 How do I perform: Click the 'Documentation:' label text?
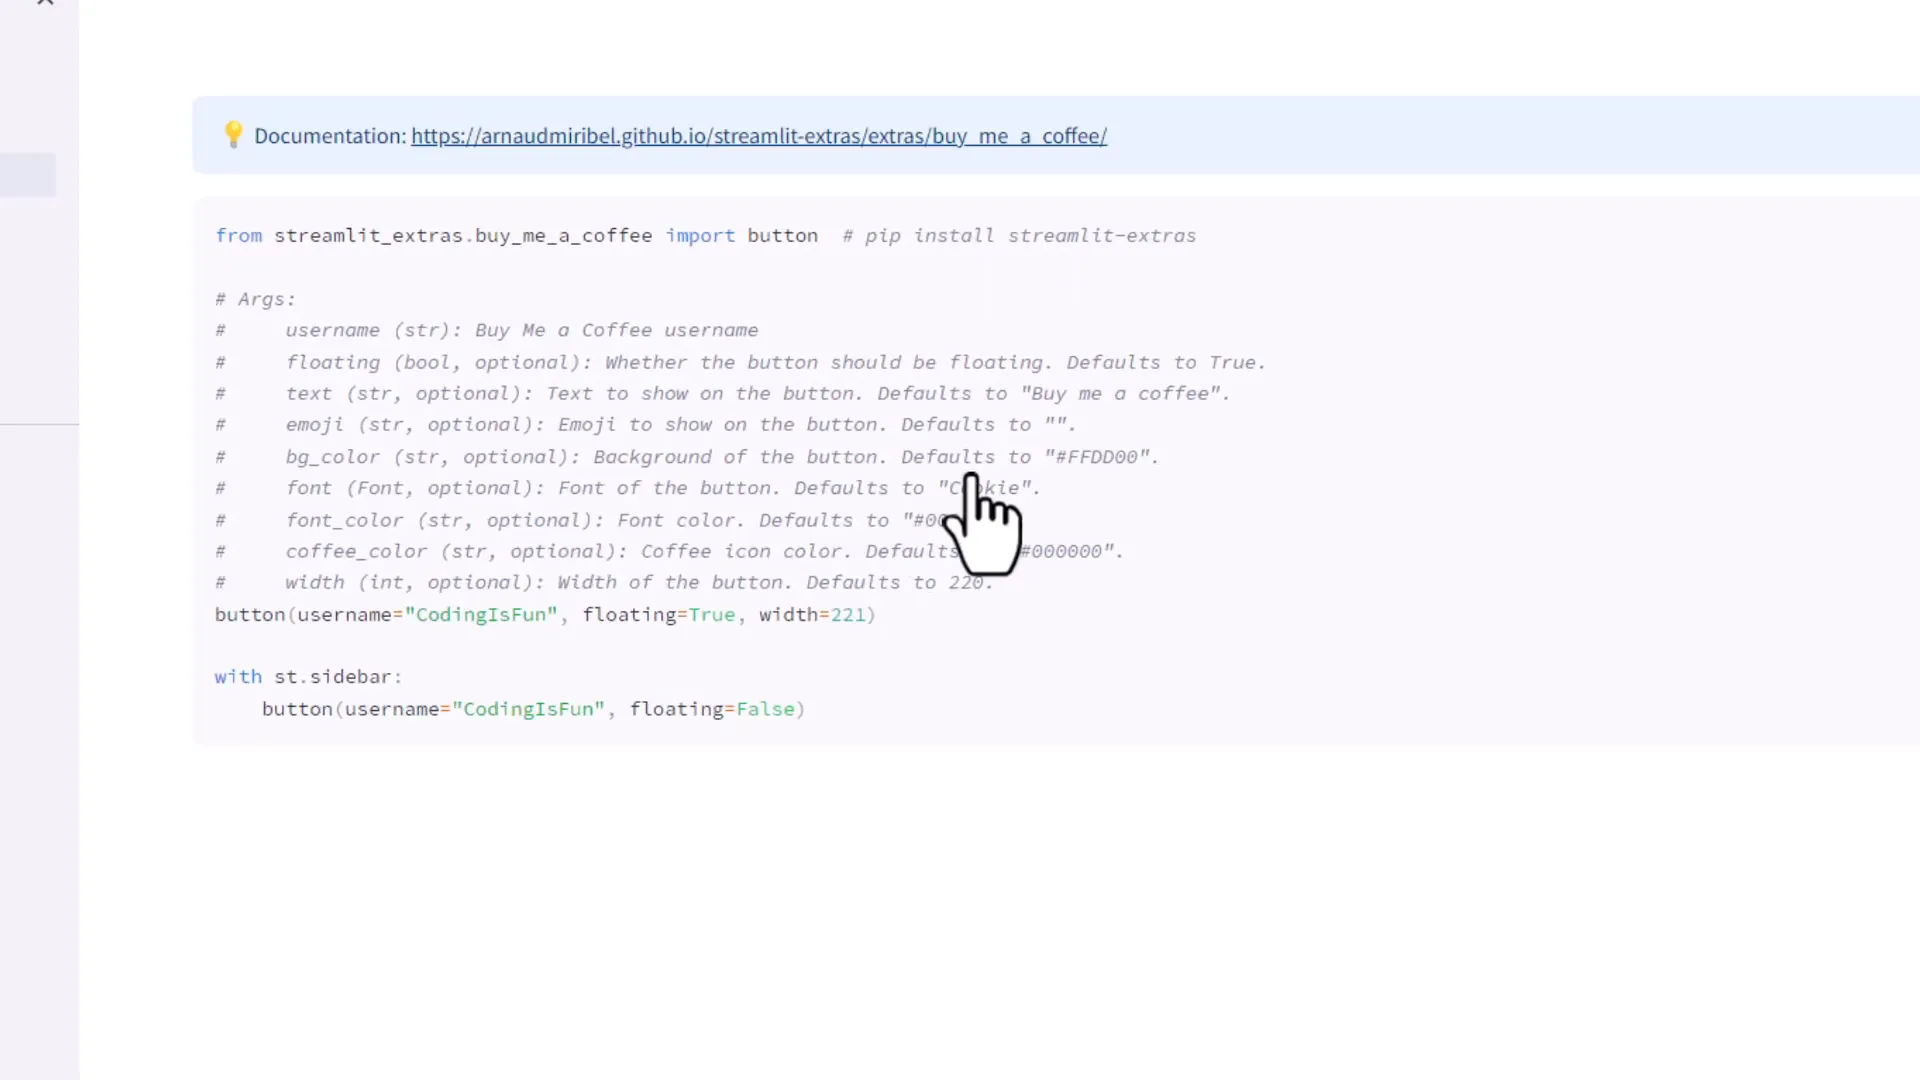330,136
